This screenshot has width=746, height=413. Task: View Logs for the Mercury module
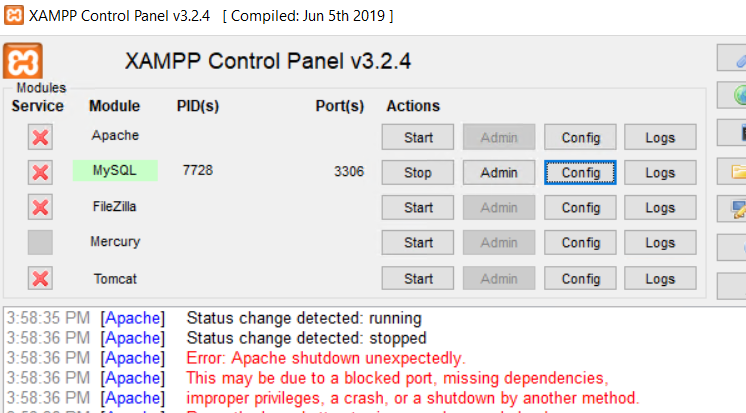point(660,242)
